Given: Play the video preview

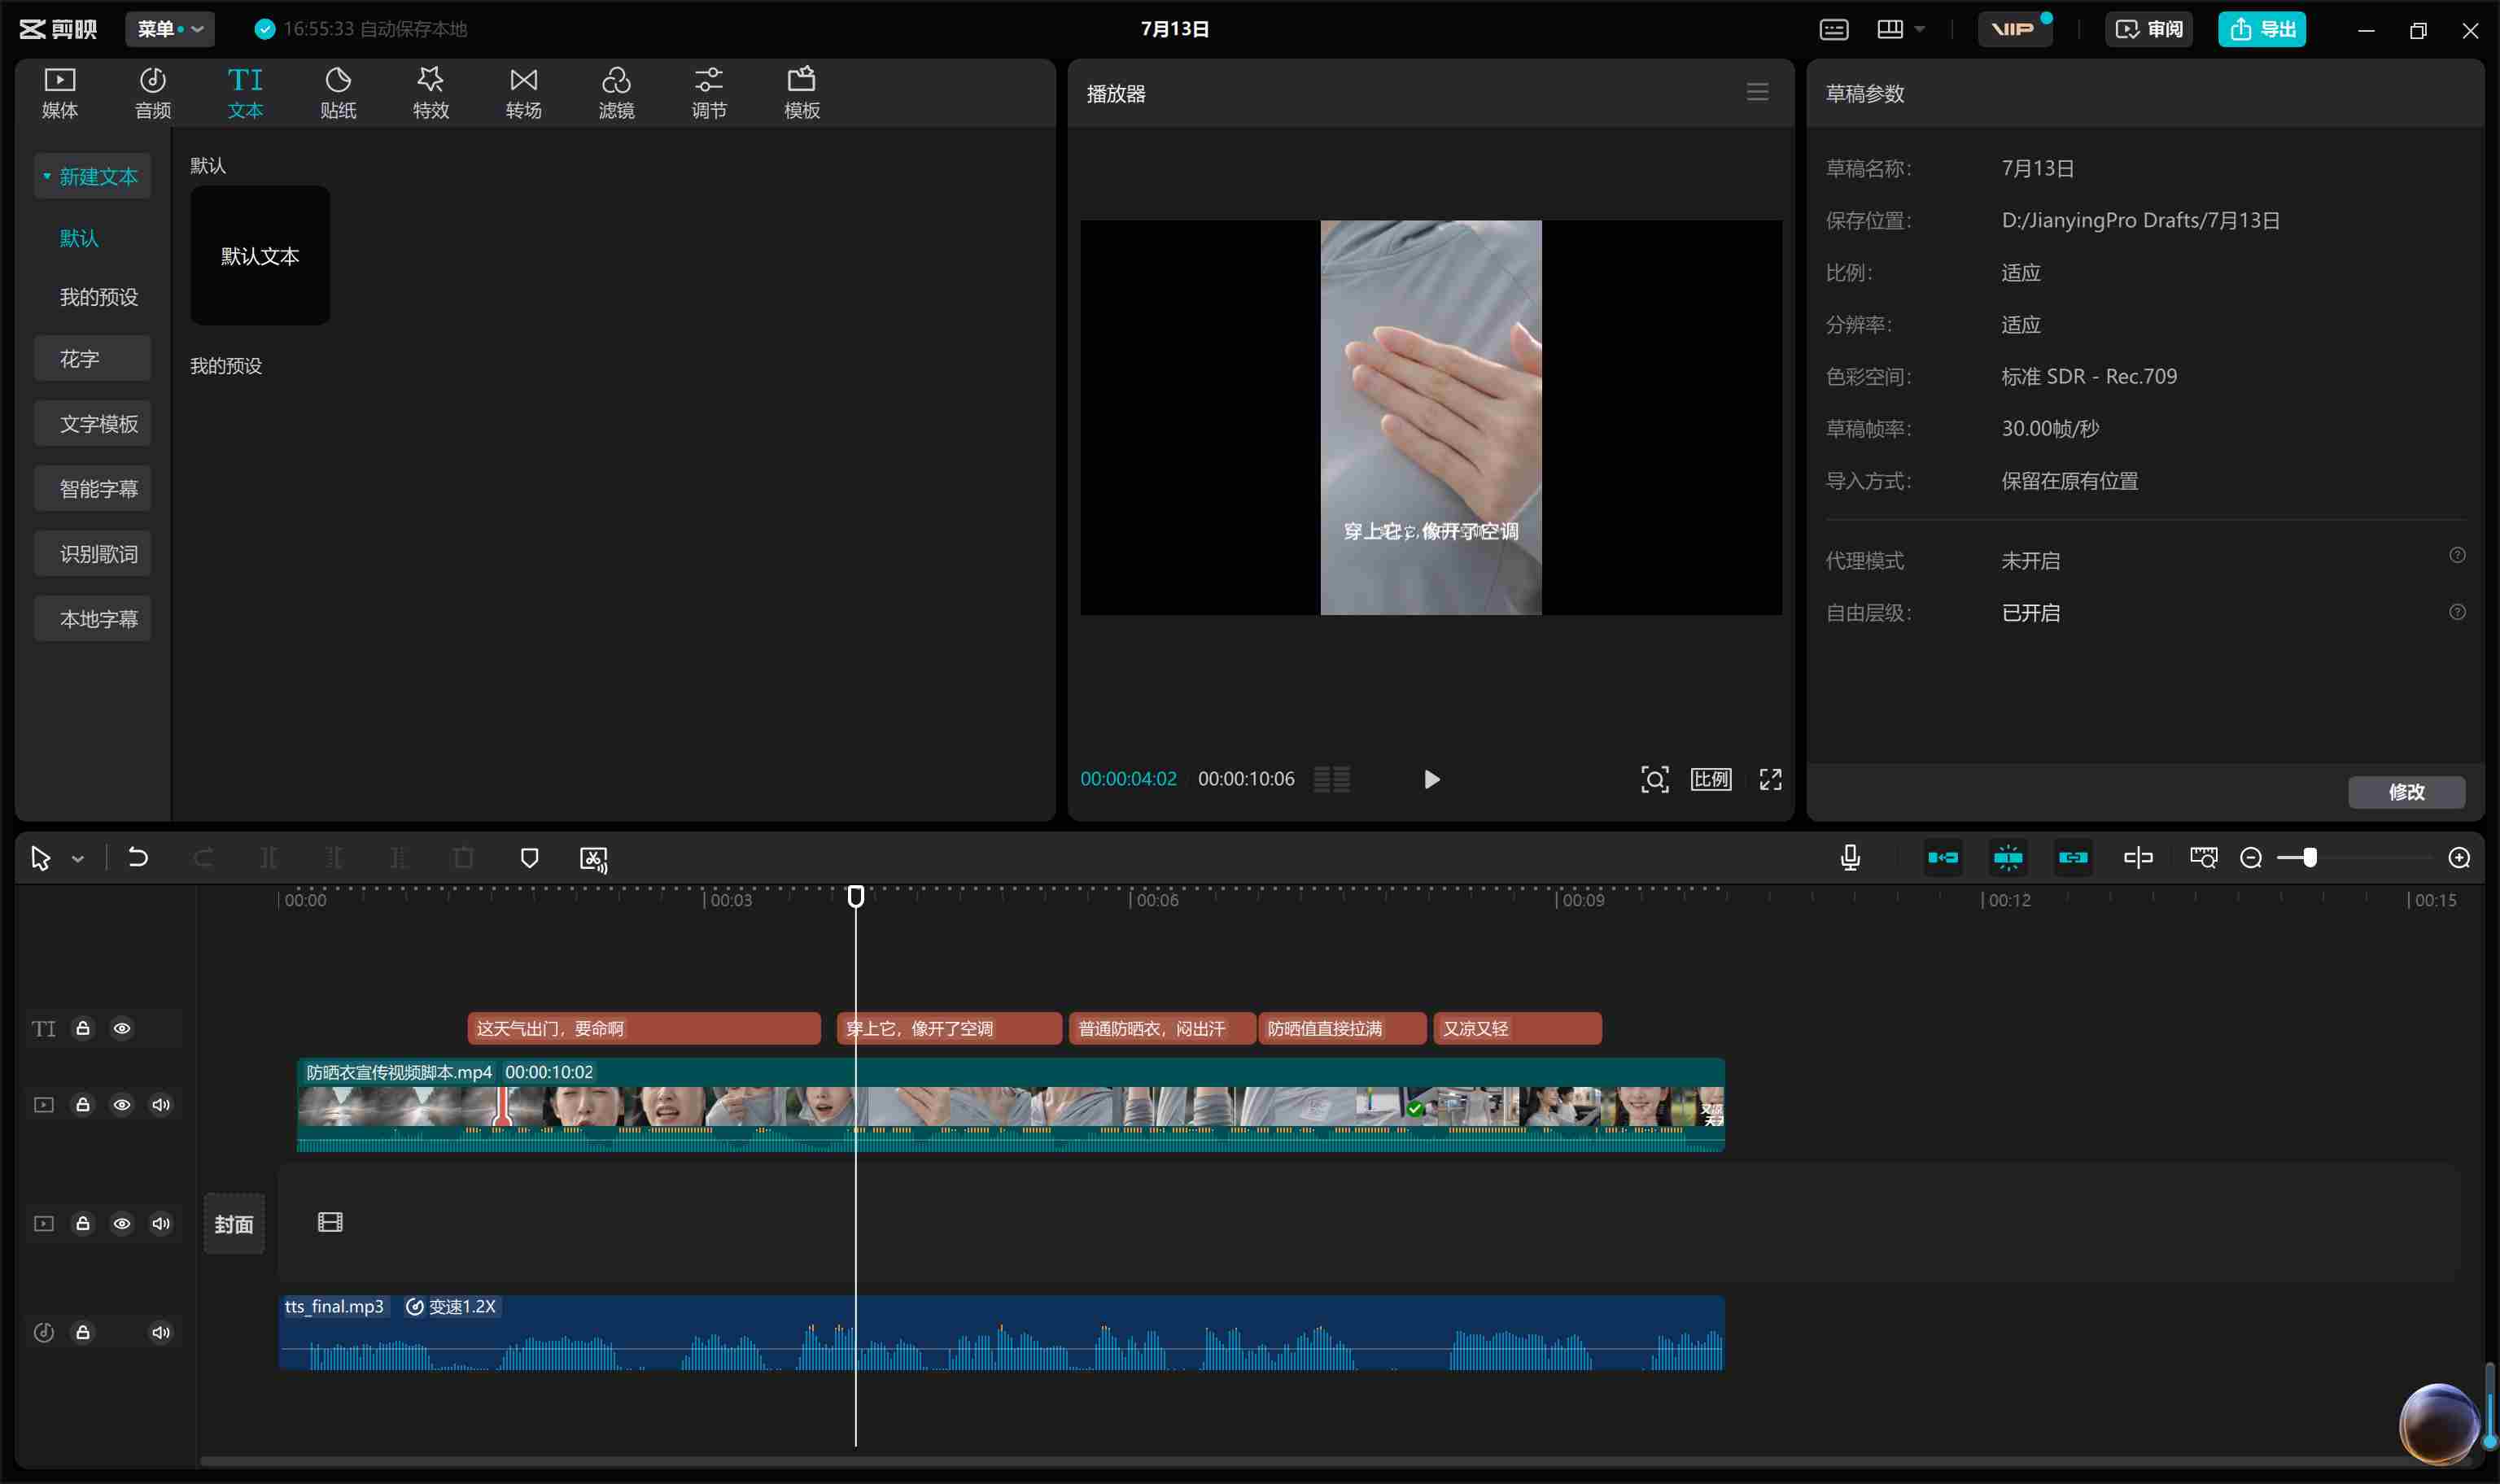Looking at the screenshot, I should pos(1431,779).
